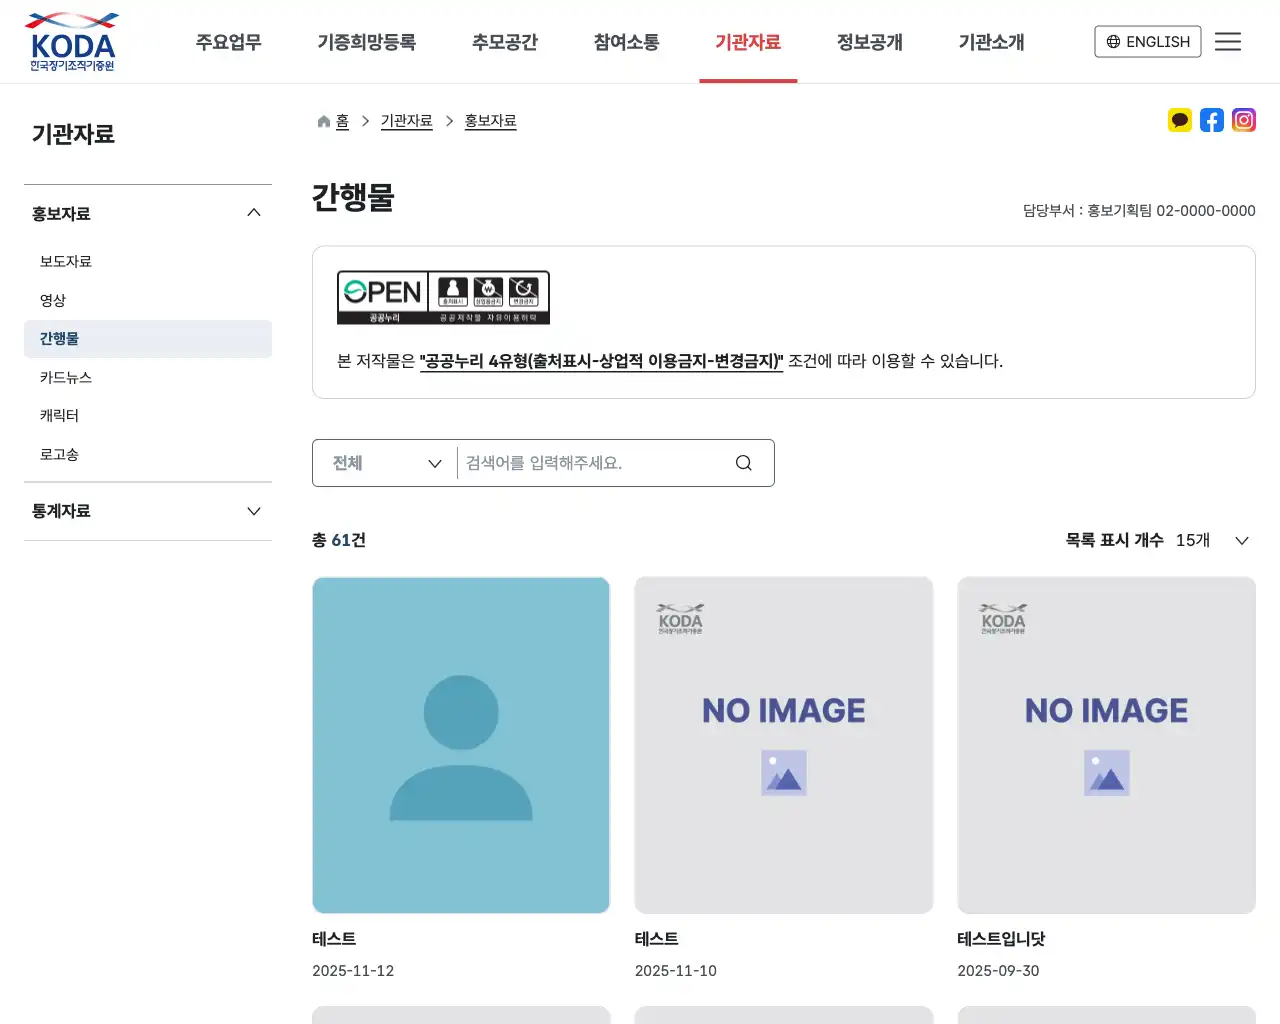Open the KakaoTalk share icon

click(x=1180, y=120)
